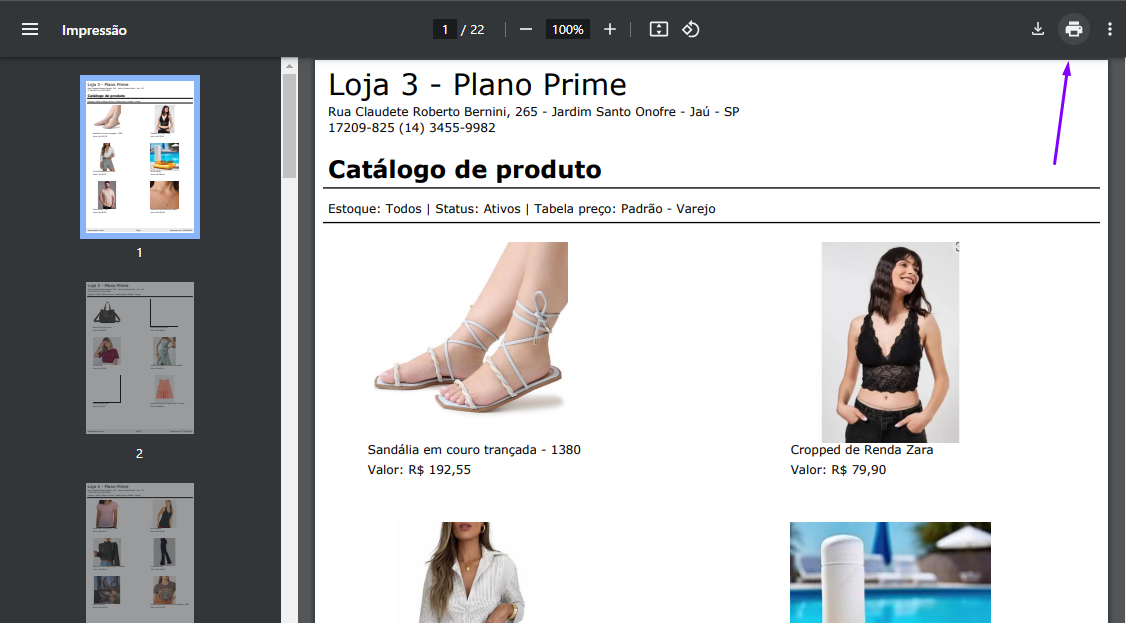The width and height of the screenshot is (1126, 623).
Task: Click the 'Valor: R$ 192,55' price
Action: (x=419, y=470)
